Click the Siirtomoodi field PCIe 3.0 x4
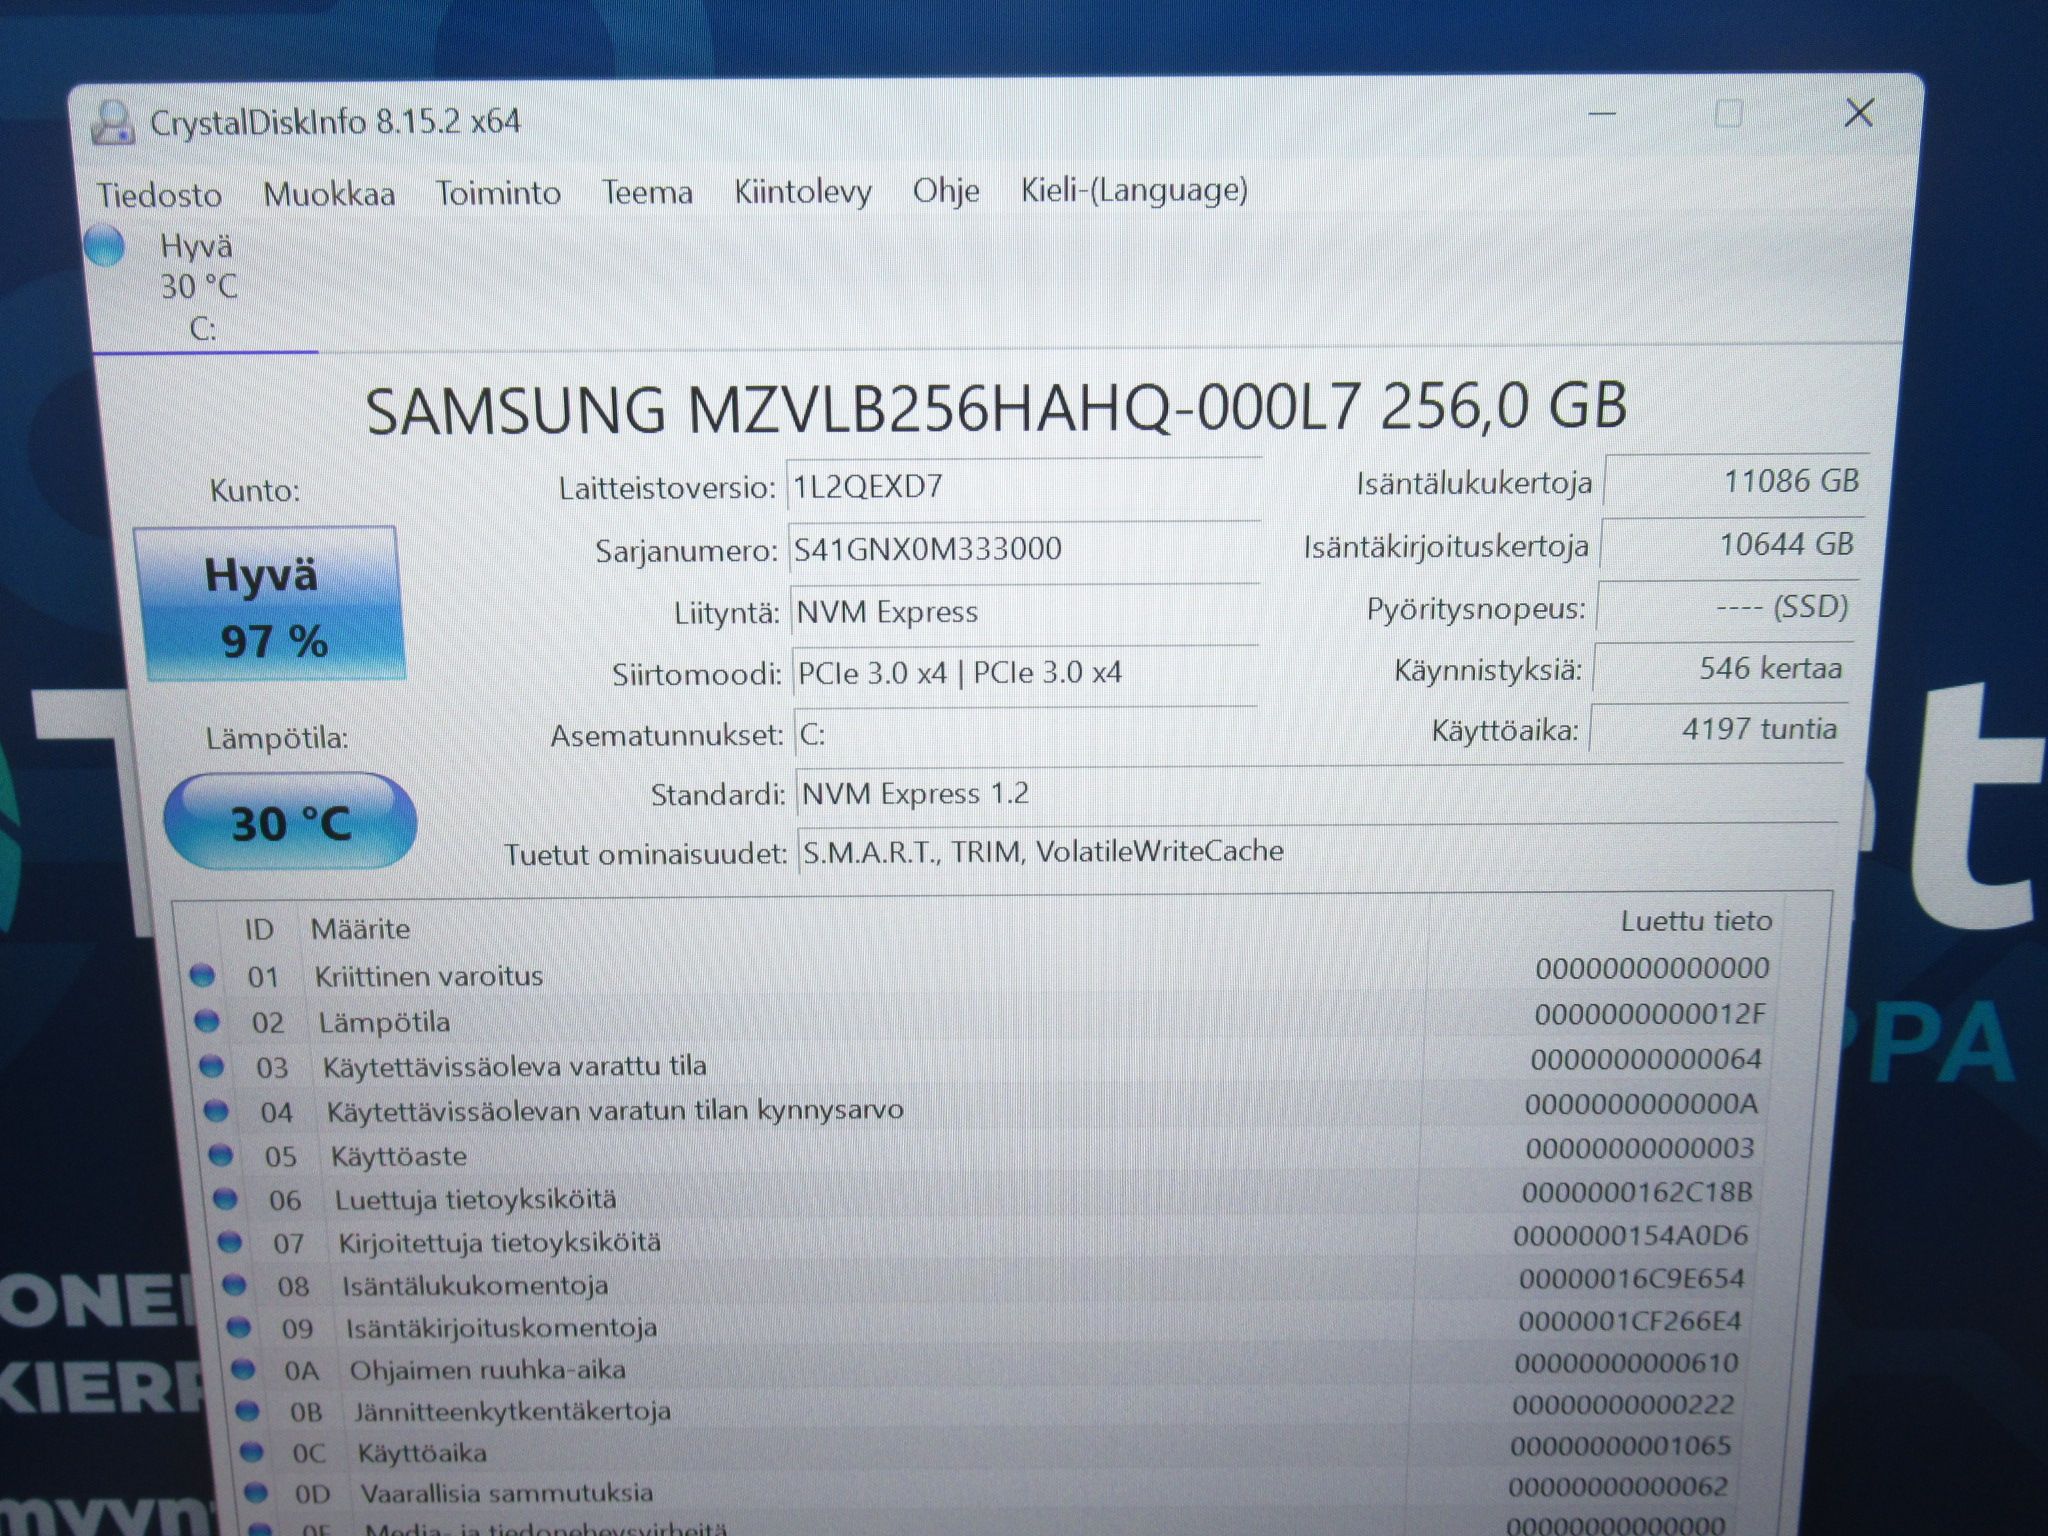 (1025, 673)
